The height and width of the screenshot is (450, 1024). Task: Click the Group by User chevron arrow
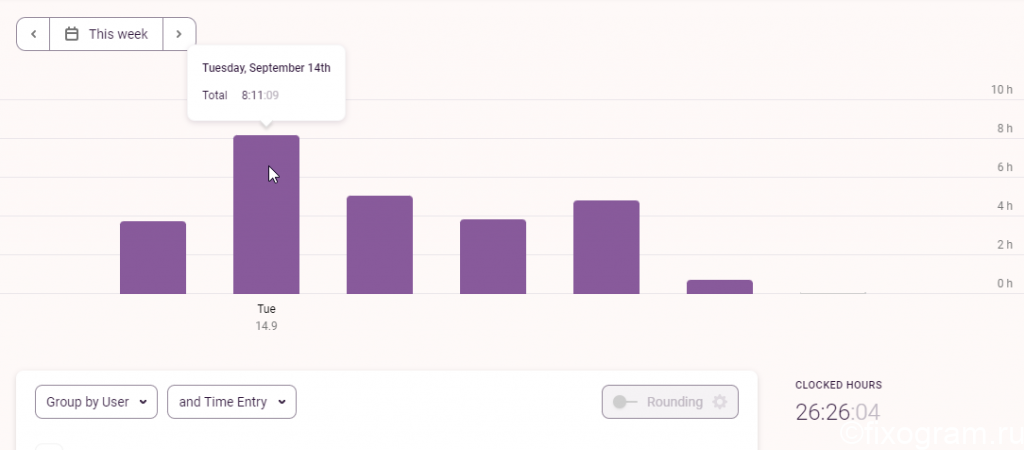(x=143, y=402)
